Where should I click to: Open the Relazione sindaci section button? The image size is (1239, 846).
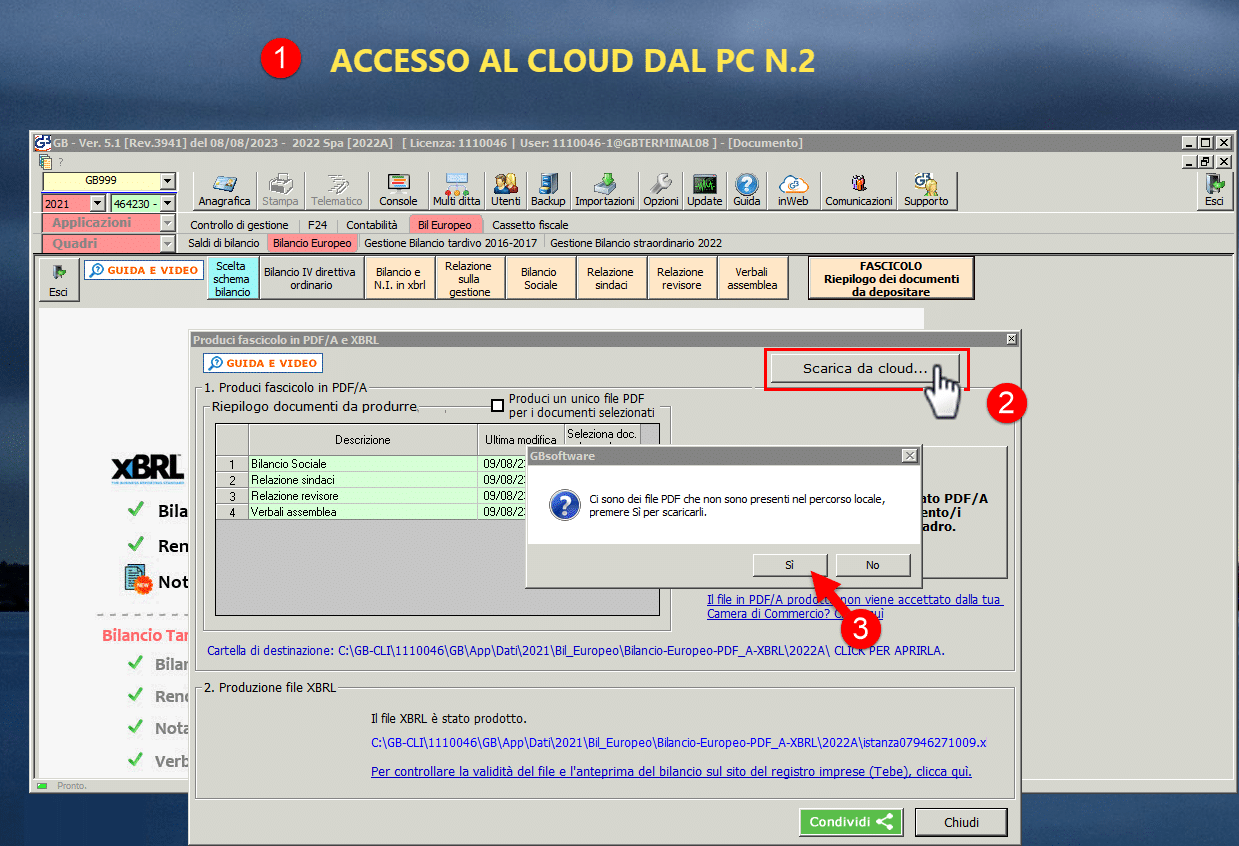610,278
